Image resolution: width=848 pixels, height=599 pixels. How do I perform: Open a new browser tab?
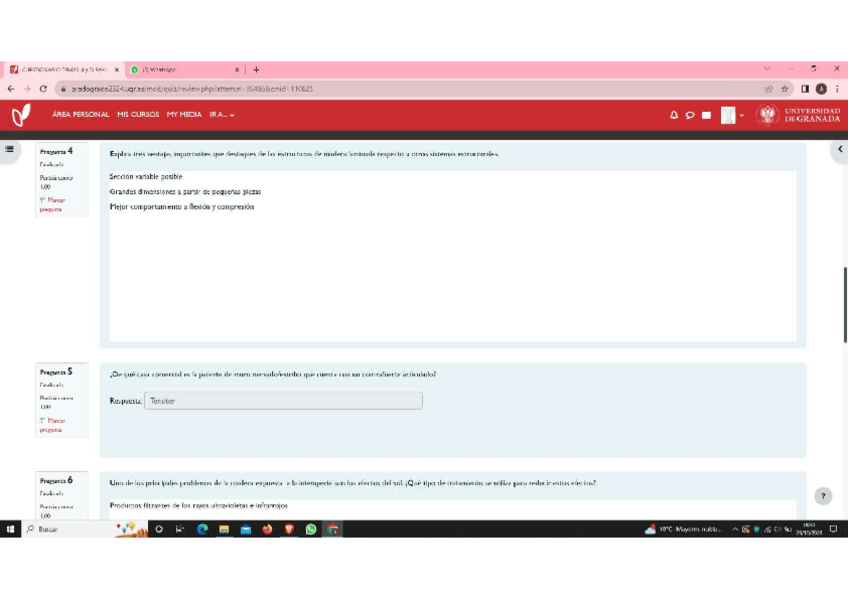(x=256, y=69)
